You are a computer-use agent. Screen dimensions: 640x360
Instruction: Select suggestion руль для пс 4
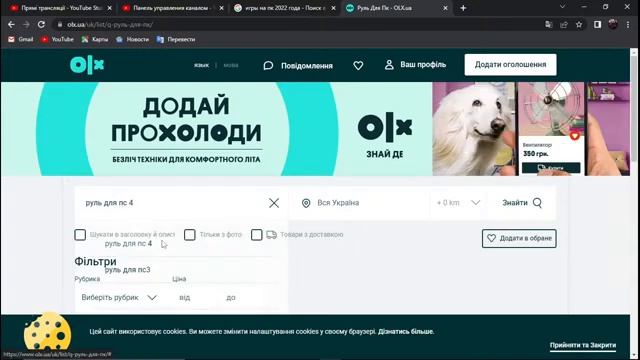pyautogui.click(x=128, y=244)
